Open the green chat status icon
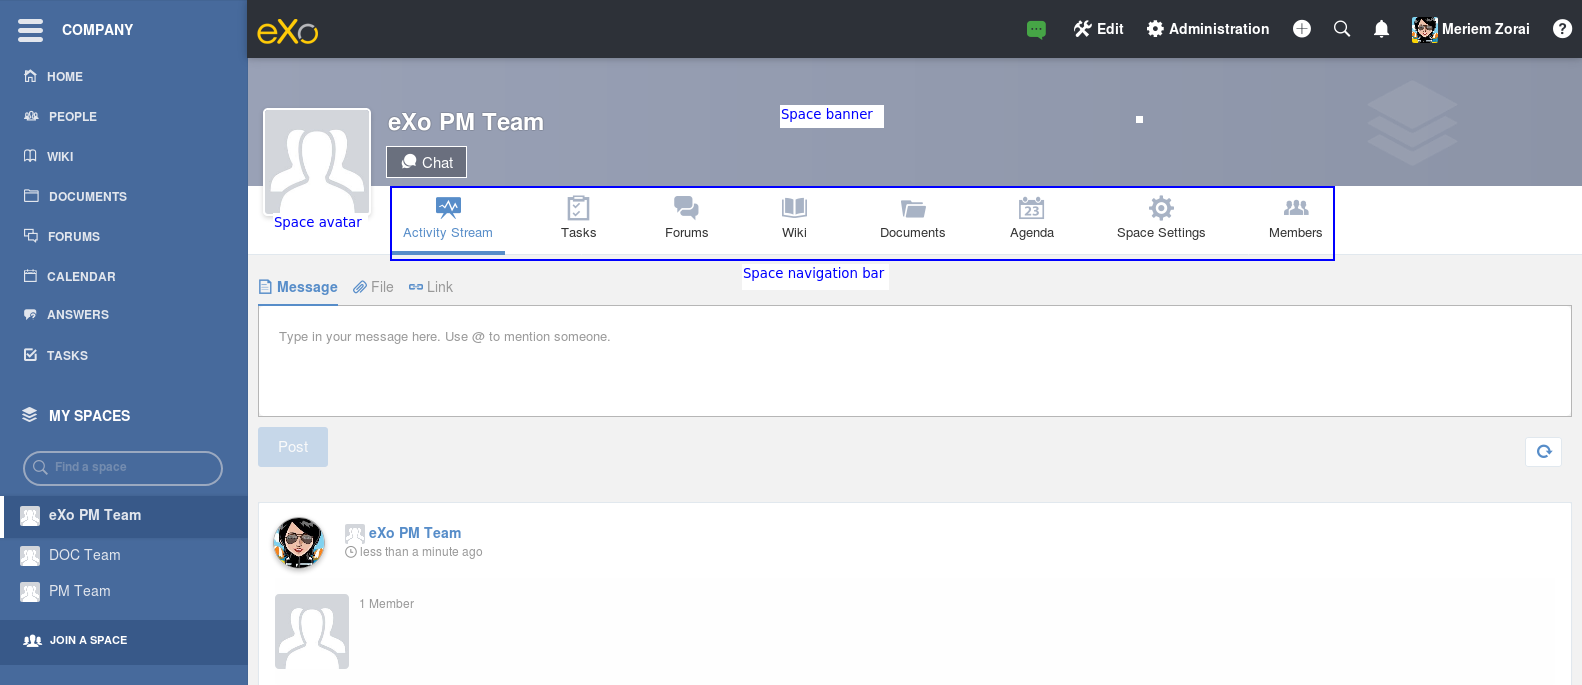The height and width of the screenshot is (685, 1582). (1036, 30)
